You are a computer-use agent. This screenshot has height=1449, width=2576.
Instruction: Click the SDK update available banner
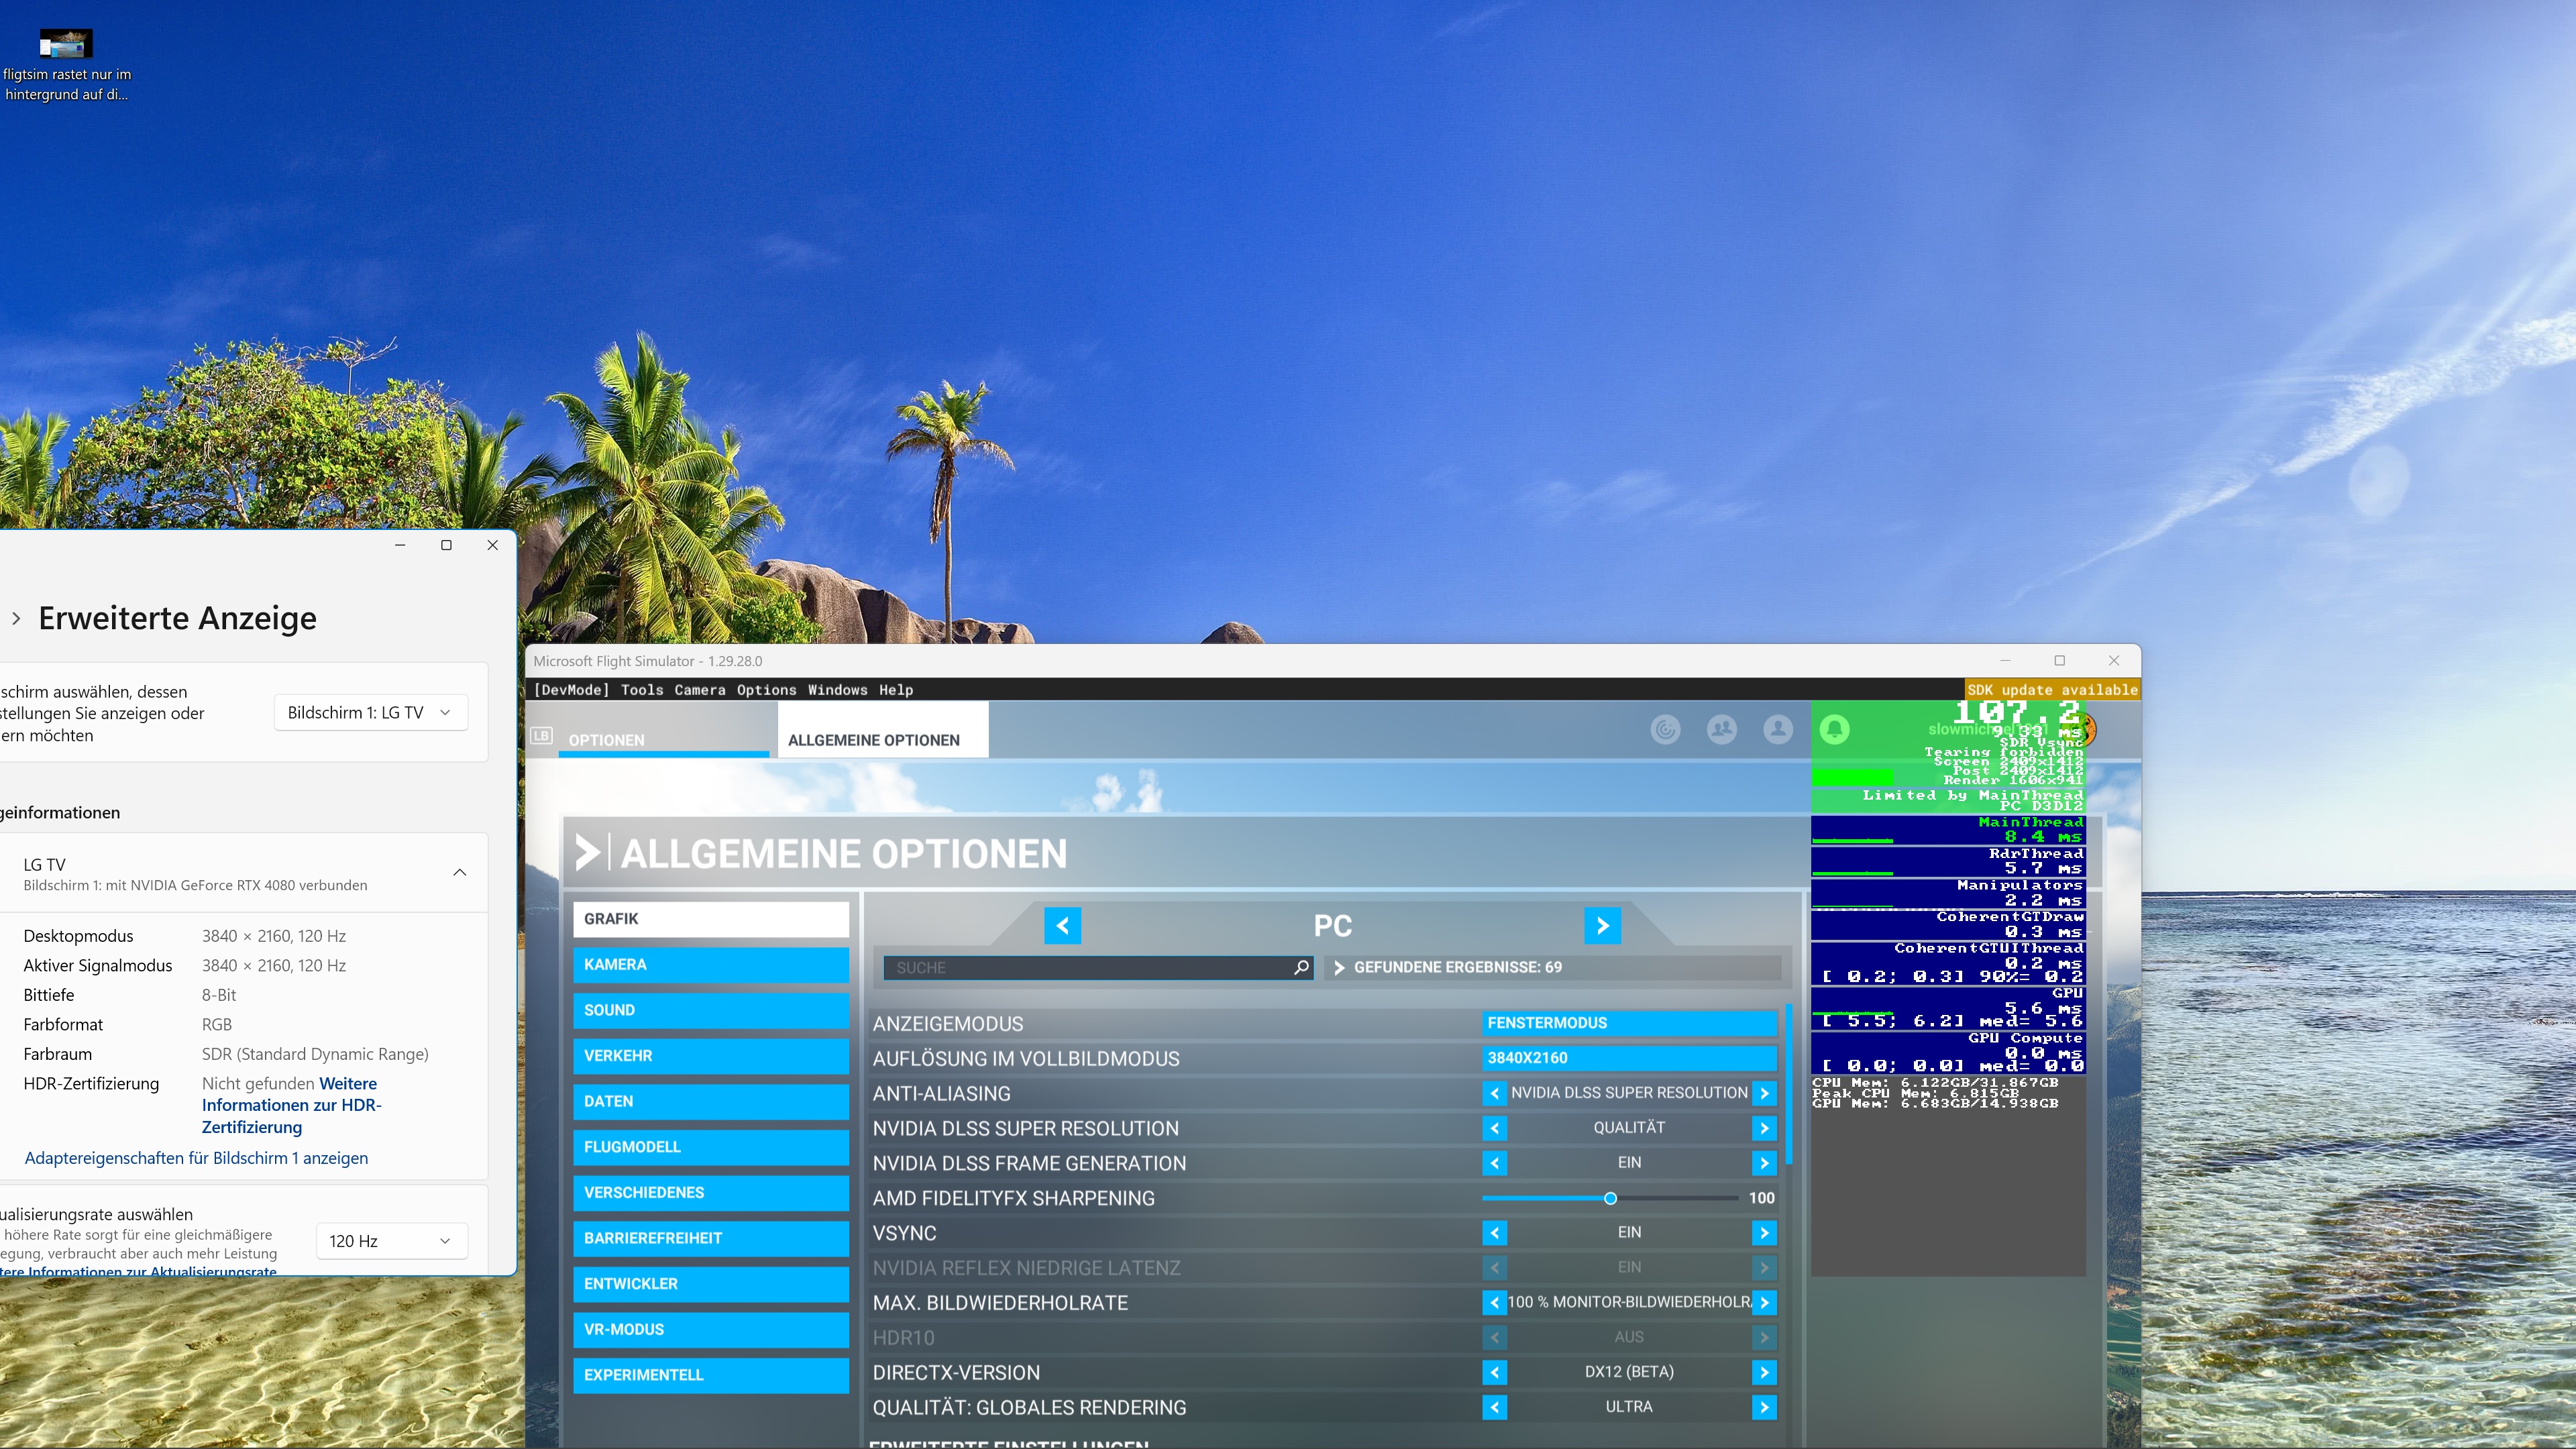2051,689
